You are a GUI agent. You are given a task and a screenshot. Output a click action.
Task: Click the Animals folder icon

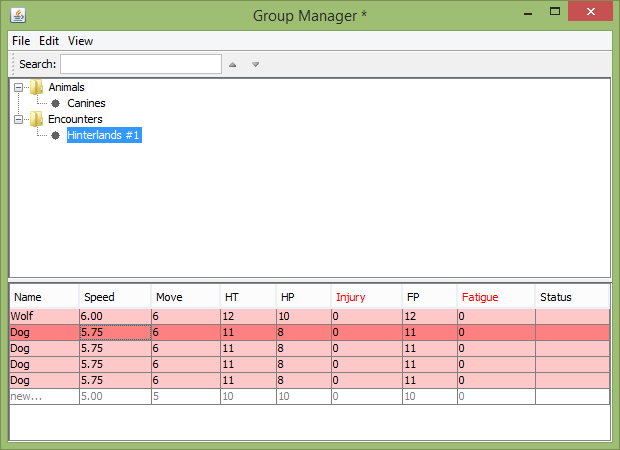[x=36, y=87]
